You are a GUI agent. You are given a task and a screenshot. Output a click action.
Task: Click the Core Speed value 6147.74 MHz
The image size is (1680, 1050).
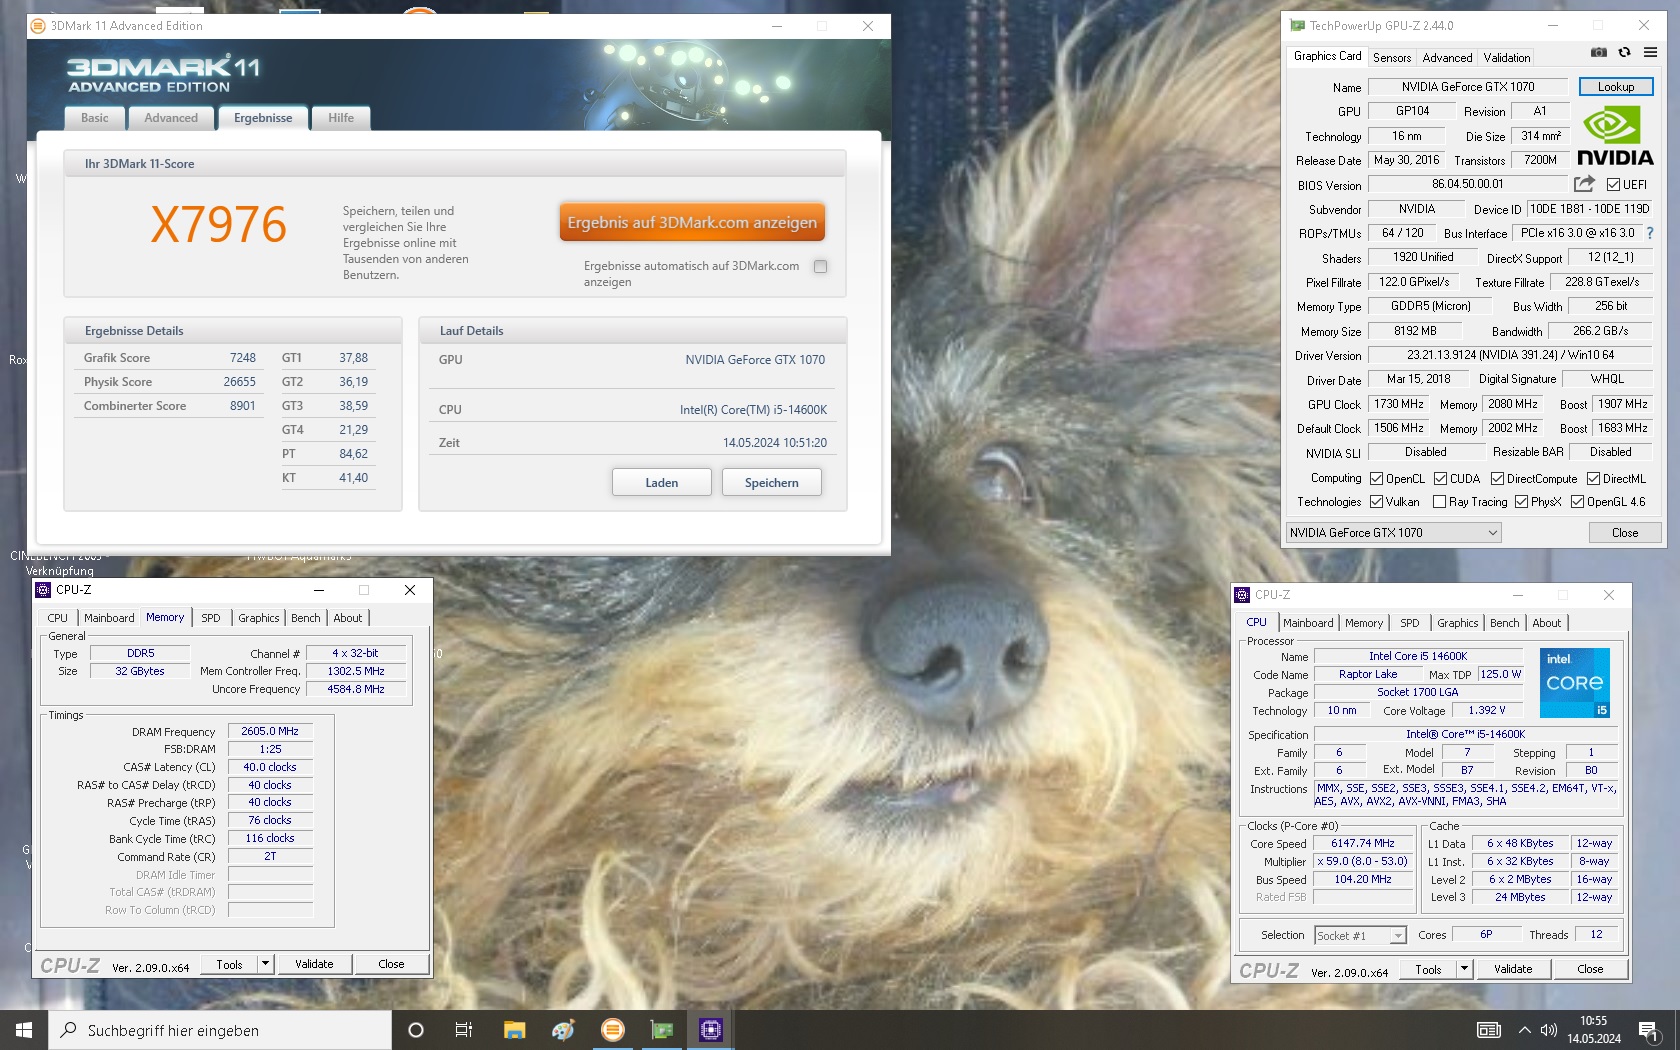pyautogui.click(x=1363, y=843)
